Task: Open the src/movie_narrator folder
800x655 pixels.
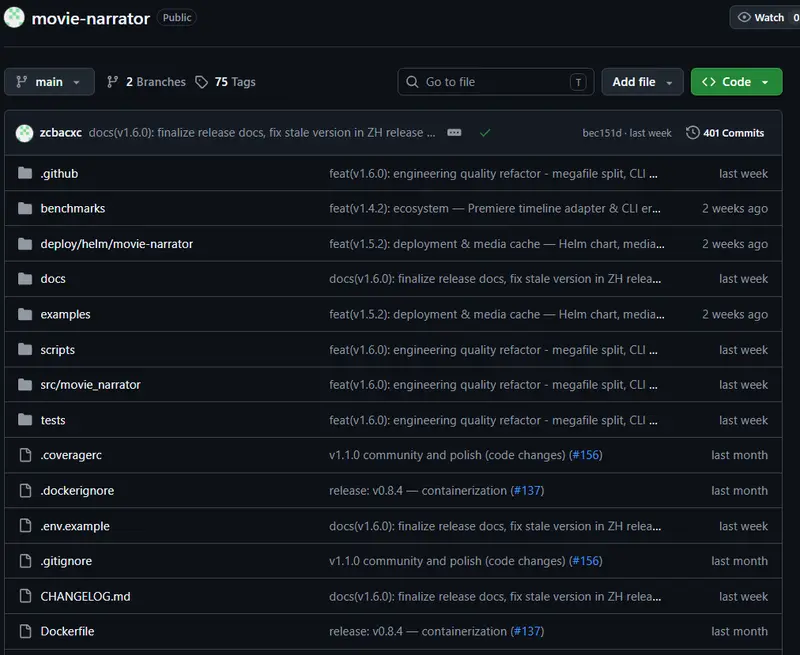Action: point(90,385)
